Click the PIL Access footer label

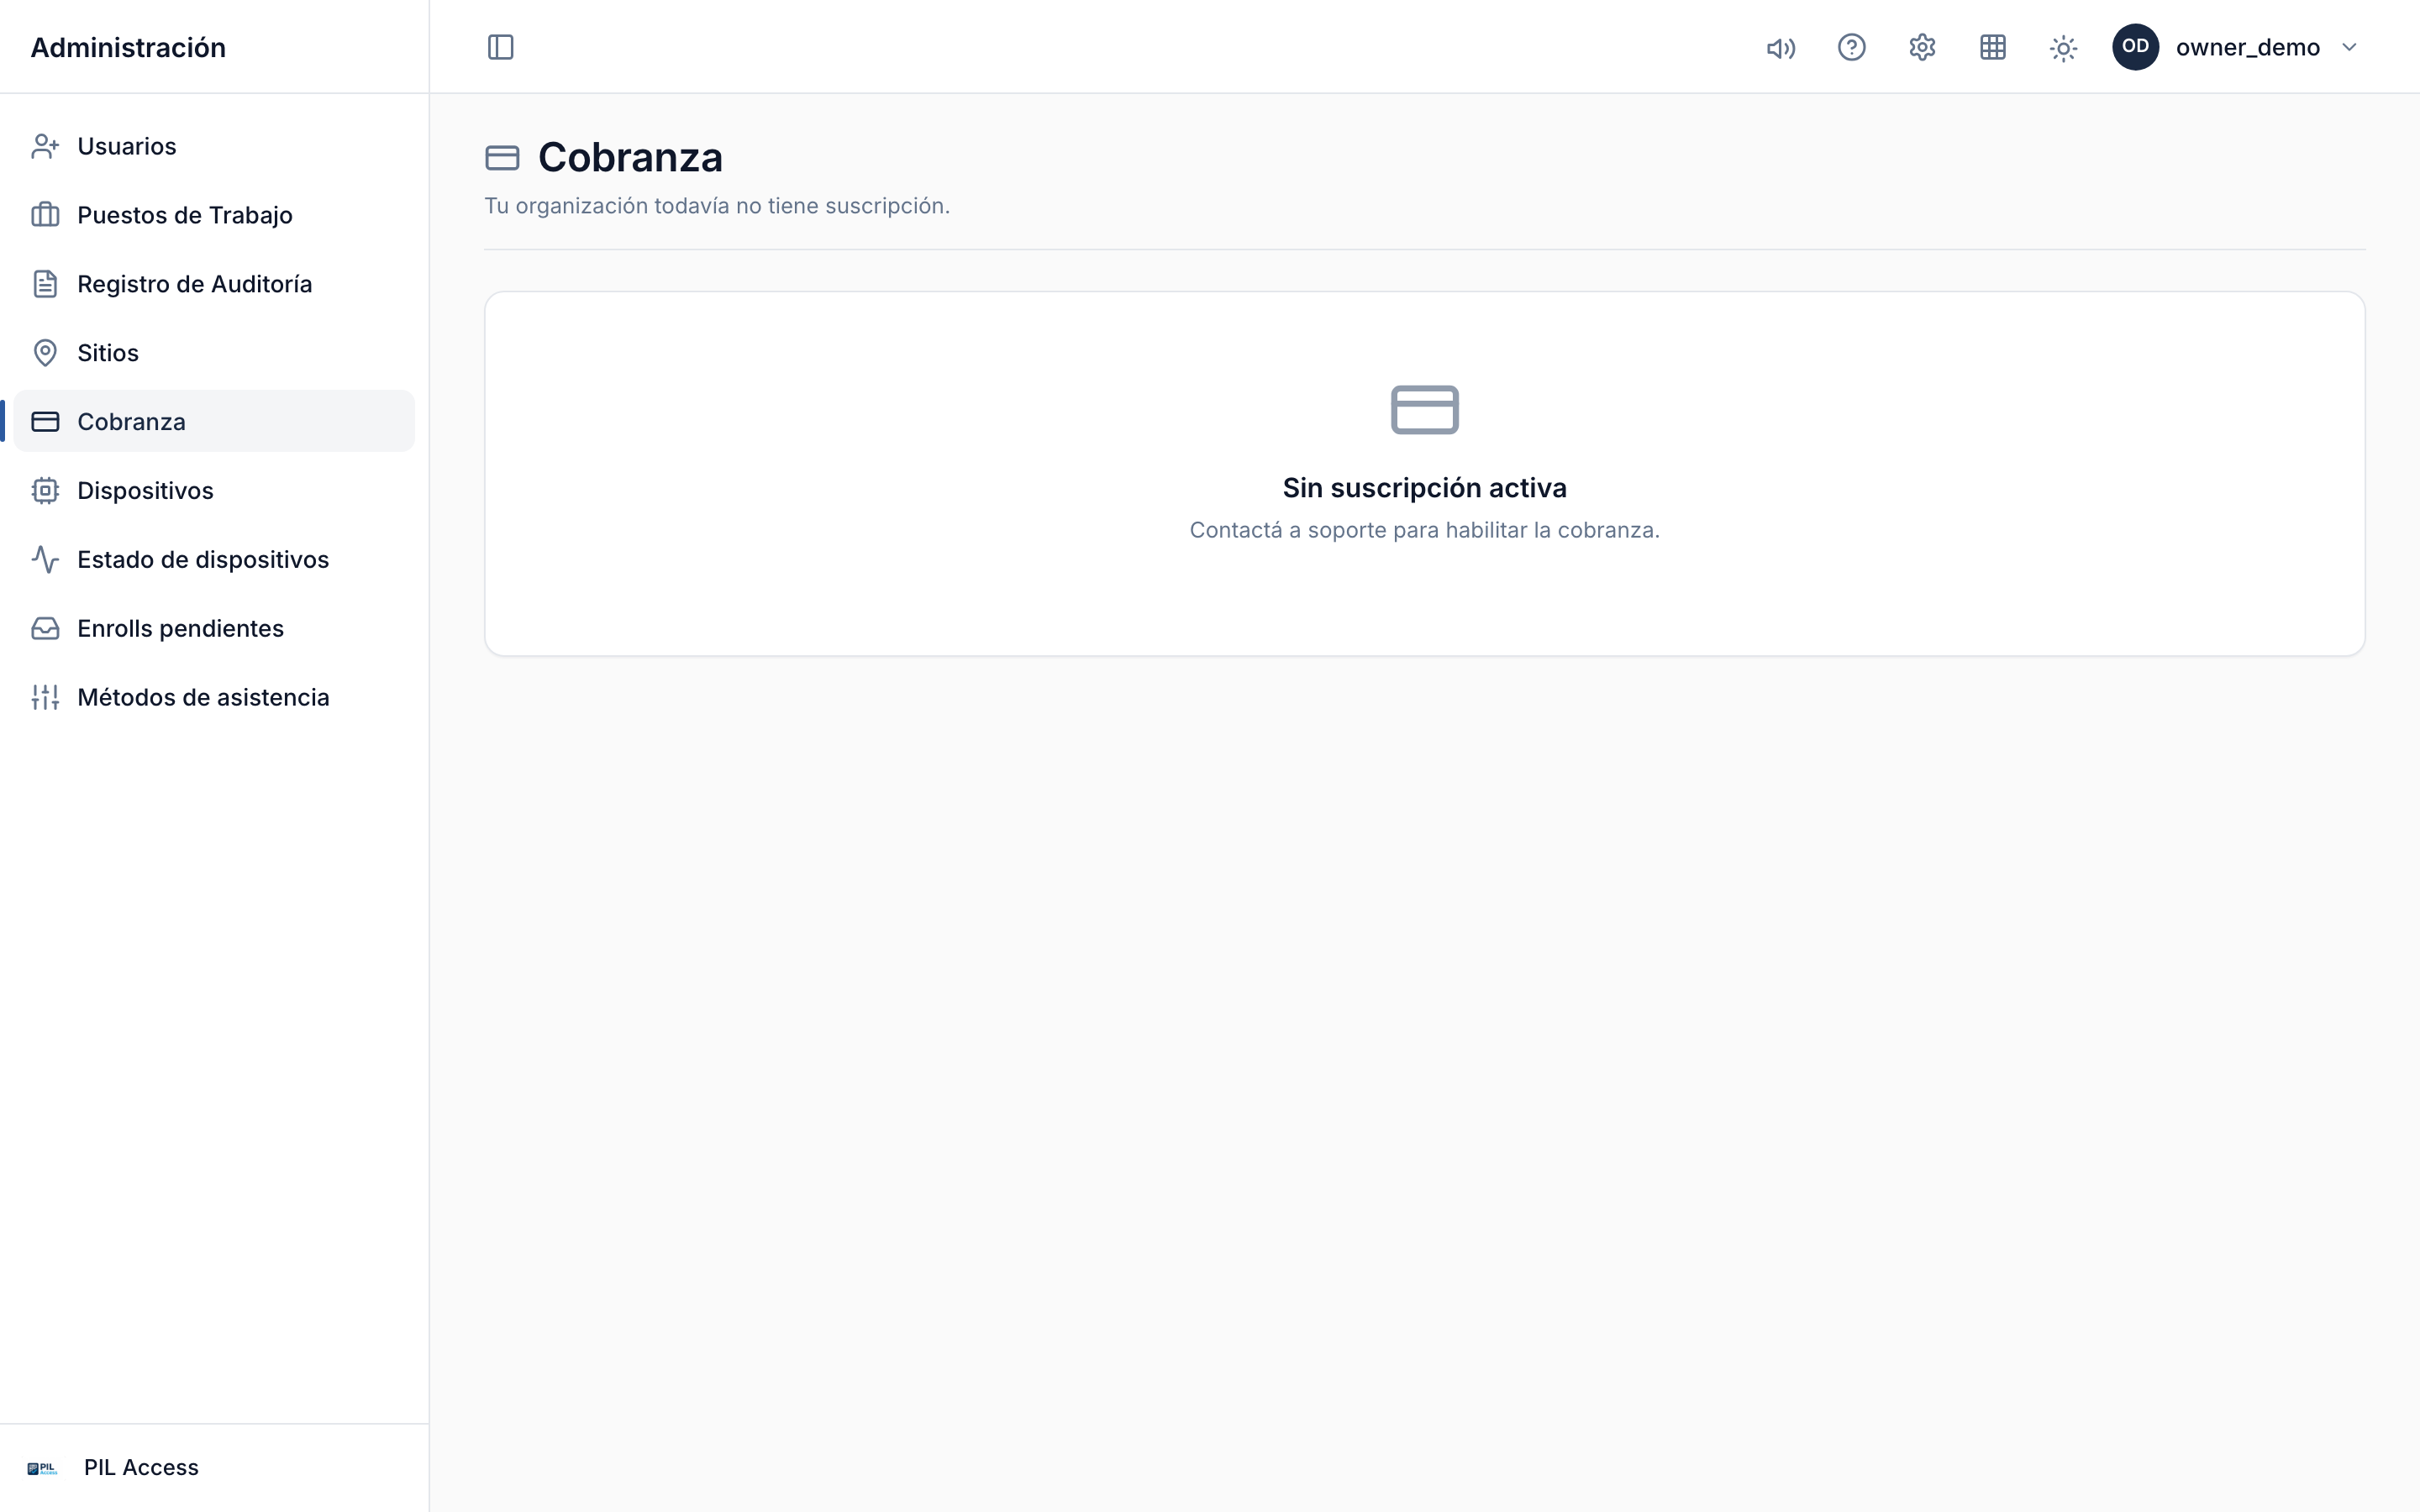(x=141, y=1468)
